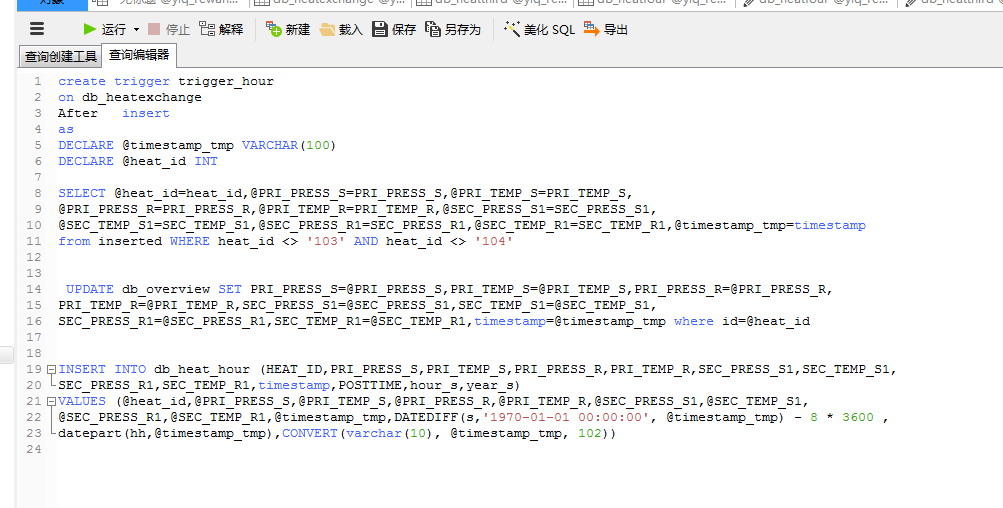Save the query with 保存
This screenshot has width=1003, height=508.
[394, 29]
